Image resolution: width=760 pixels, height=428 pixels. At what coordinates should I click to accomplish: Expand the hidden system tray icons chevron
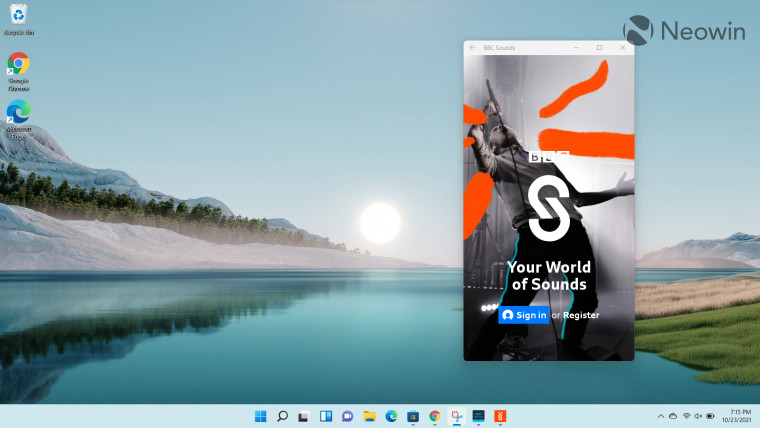tap(661, 416)
